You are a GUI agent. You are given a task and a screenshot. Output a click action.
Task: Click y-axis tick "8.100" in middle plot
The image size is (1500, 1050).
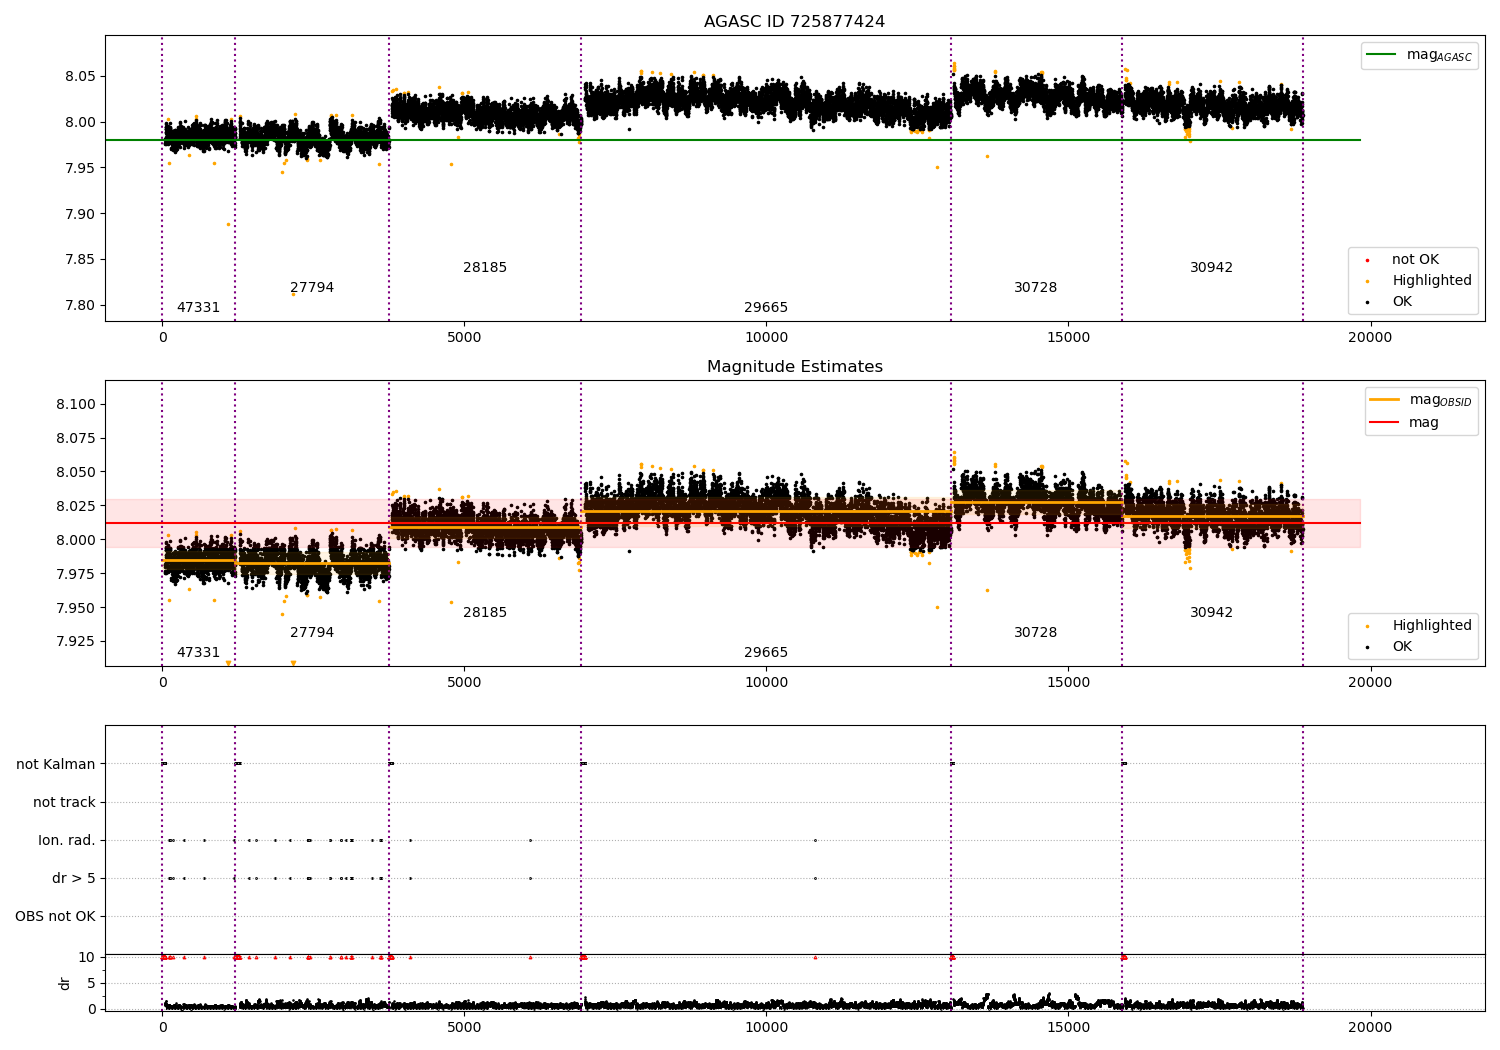point(77,405)
